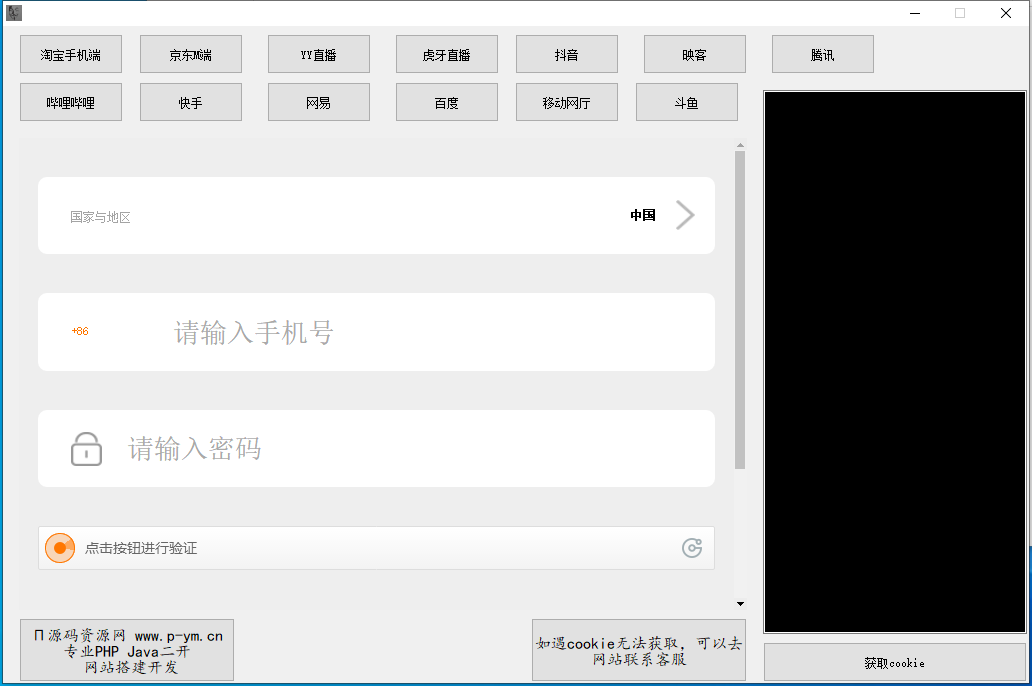Screen dimensions: 1032x686
Task: Select the 网易 platform
Action: click(319, 102)
